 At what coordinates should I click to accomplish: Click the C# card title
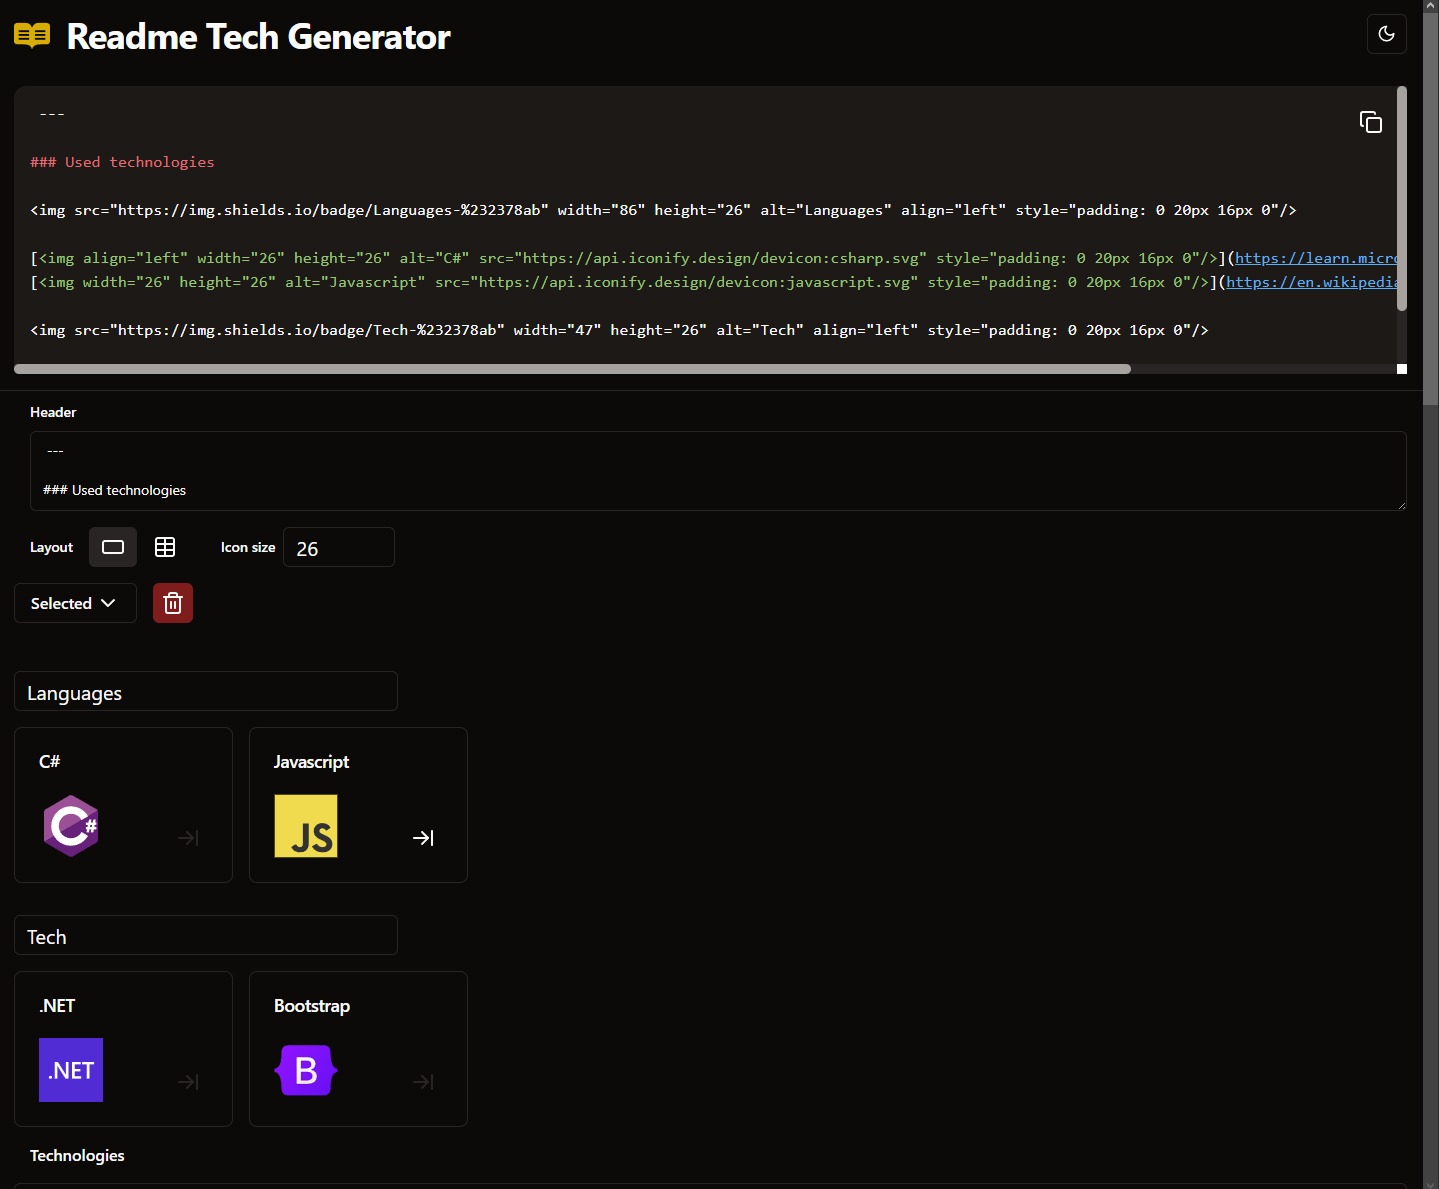[x=49, y=762]
